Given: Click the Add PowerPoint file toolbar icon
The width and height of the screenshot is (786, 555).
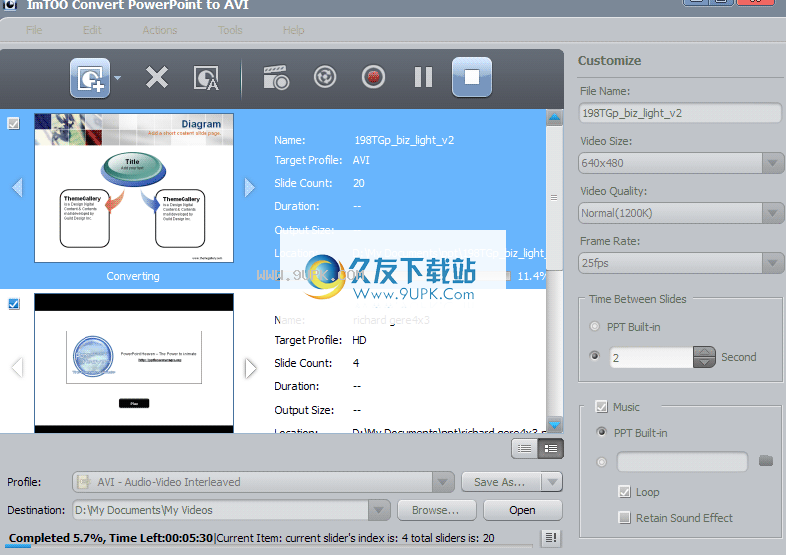Looking at the screenshot, I should [x=90, y=78].
